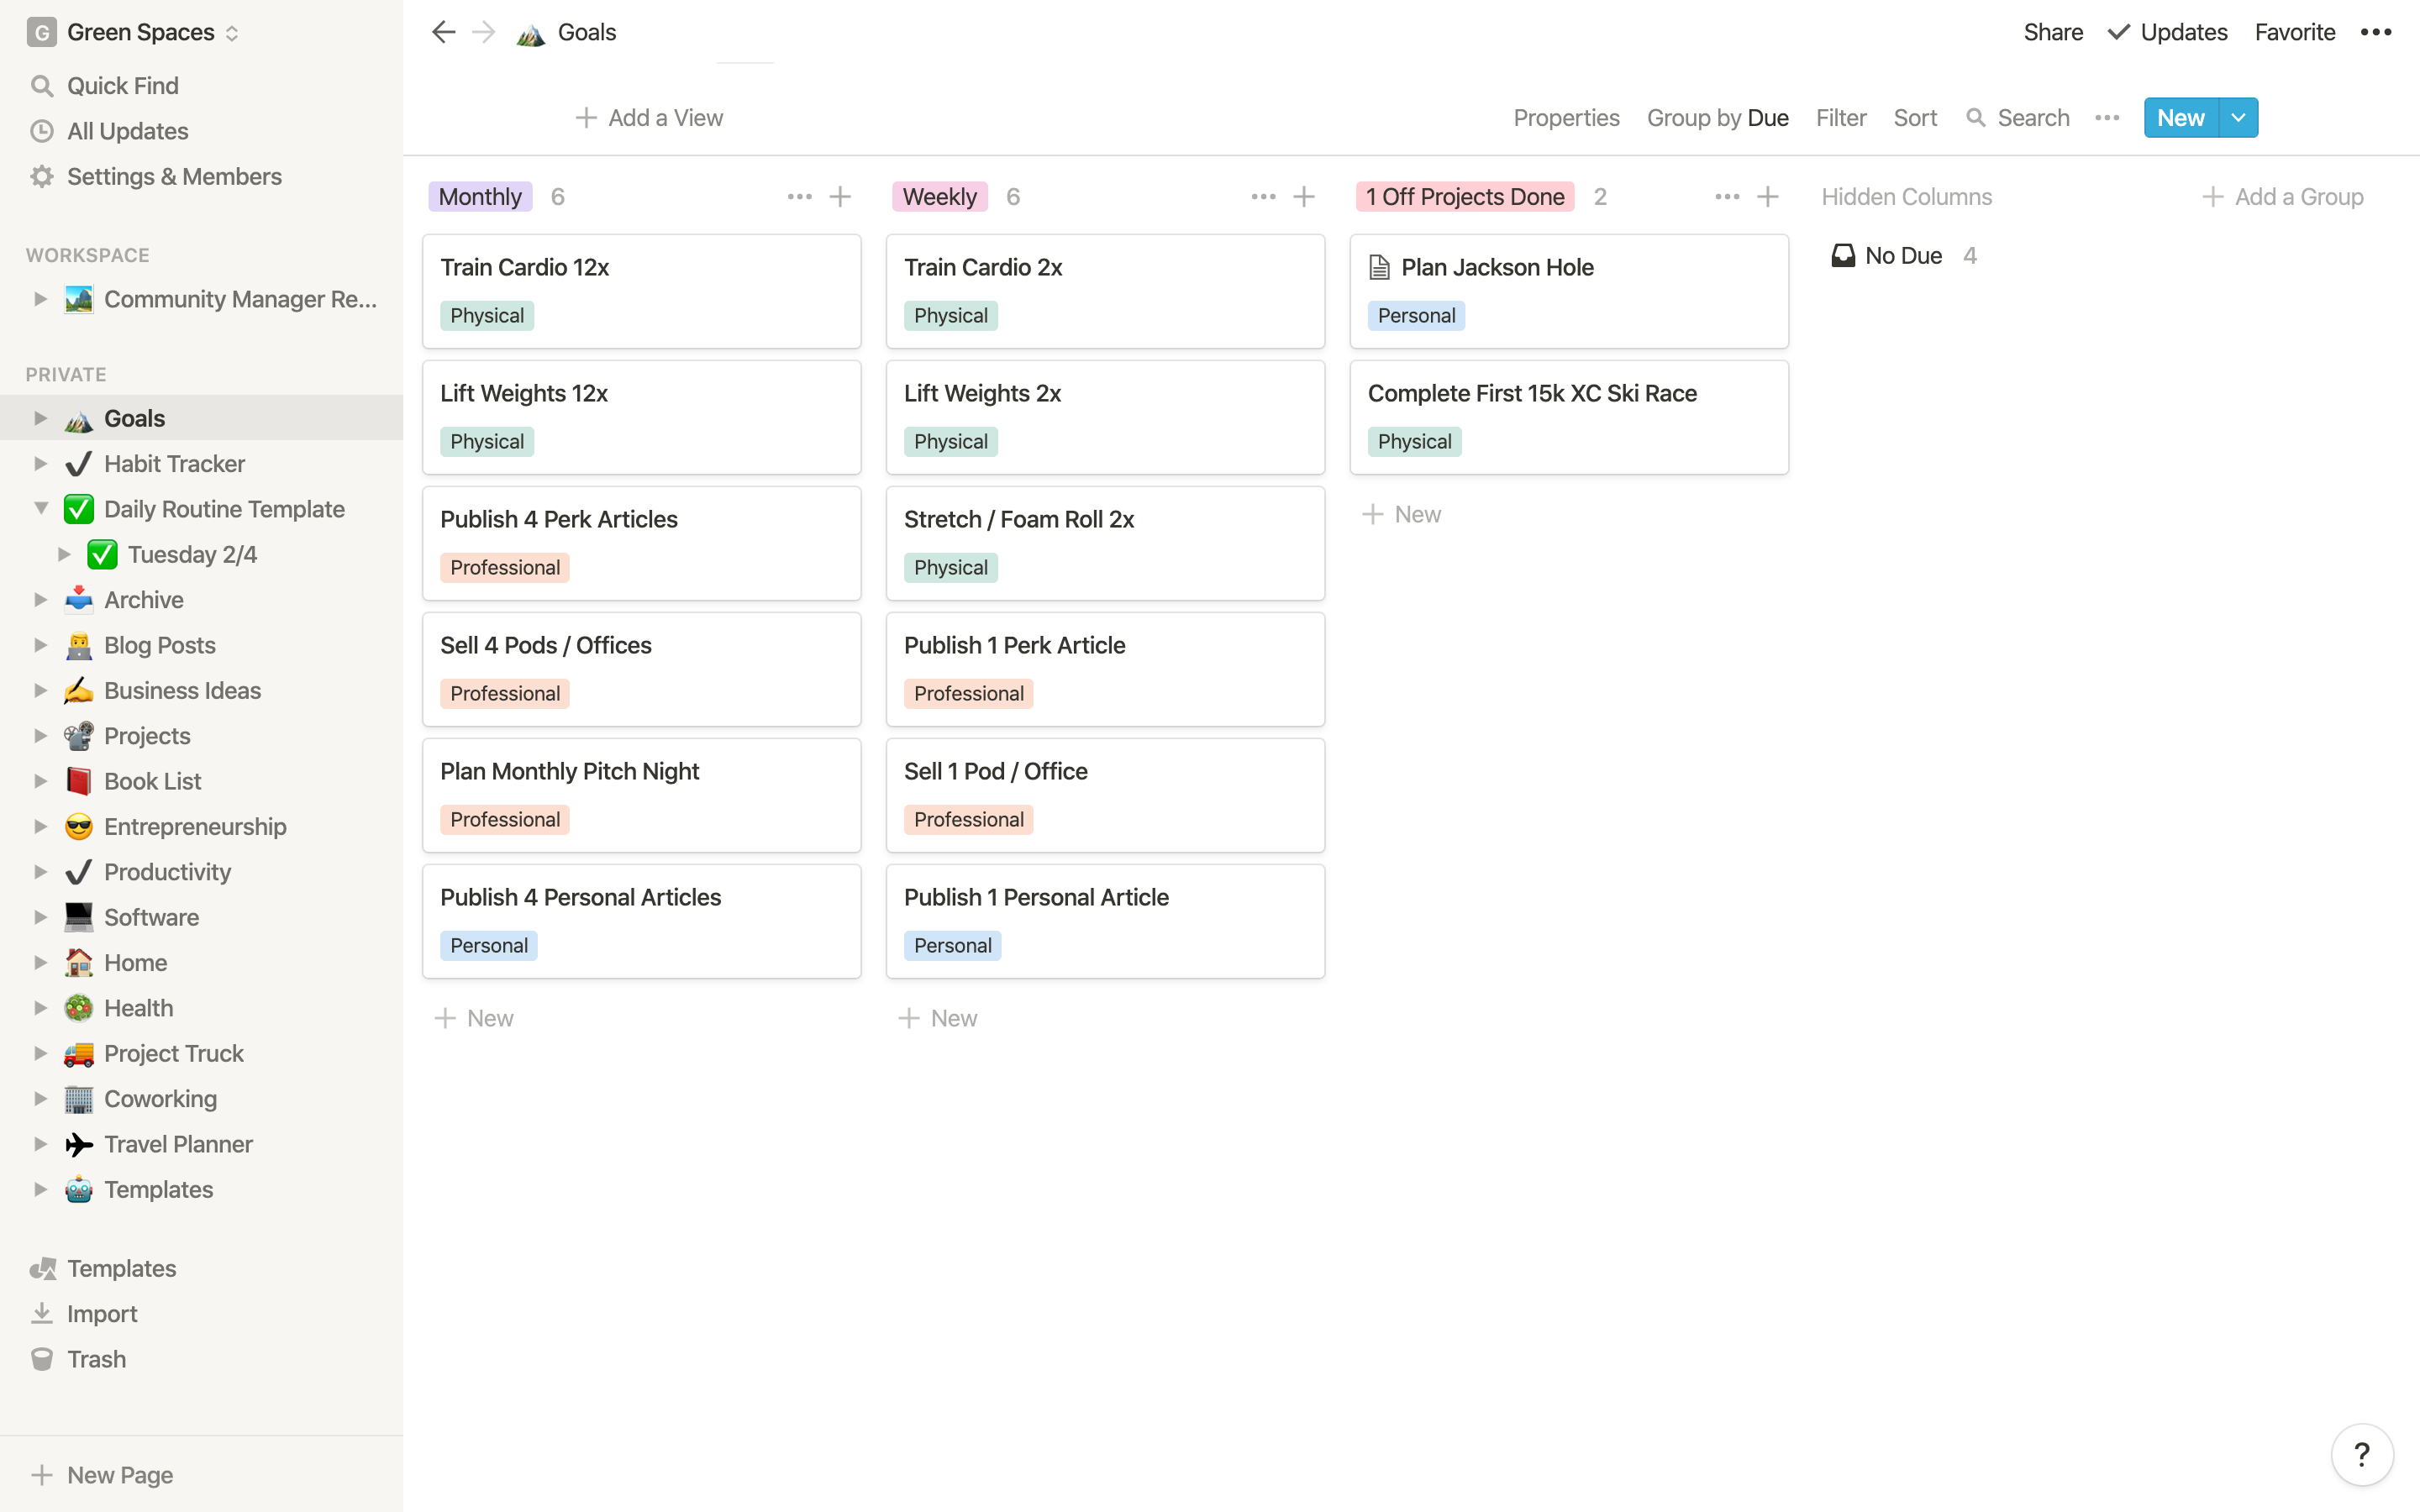
Task: Click Add a View button
Action: click(650, 118)
